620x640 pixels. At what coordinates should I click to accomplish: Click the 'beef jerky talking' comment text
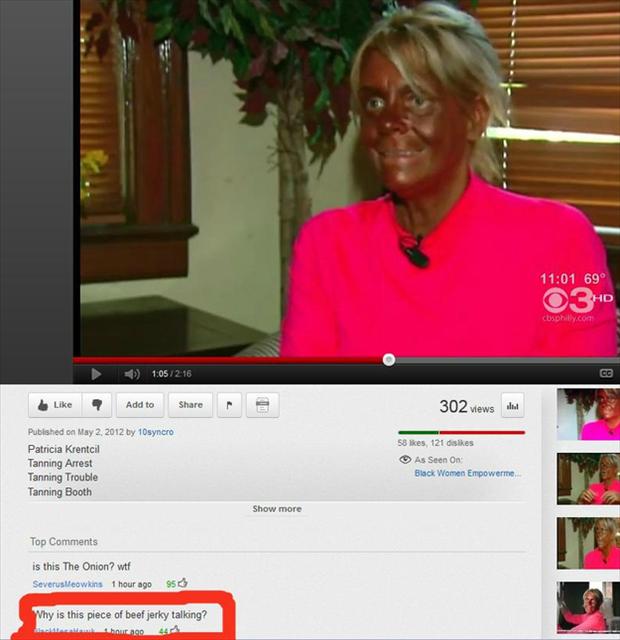pyautogui.click(x=121, y=615)
